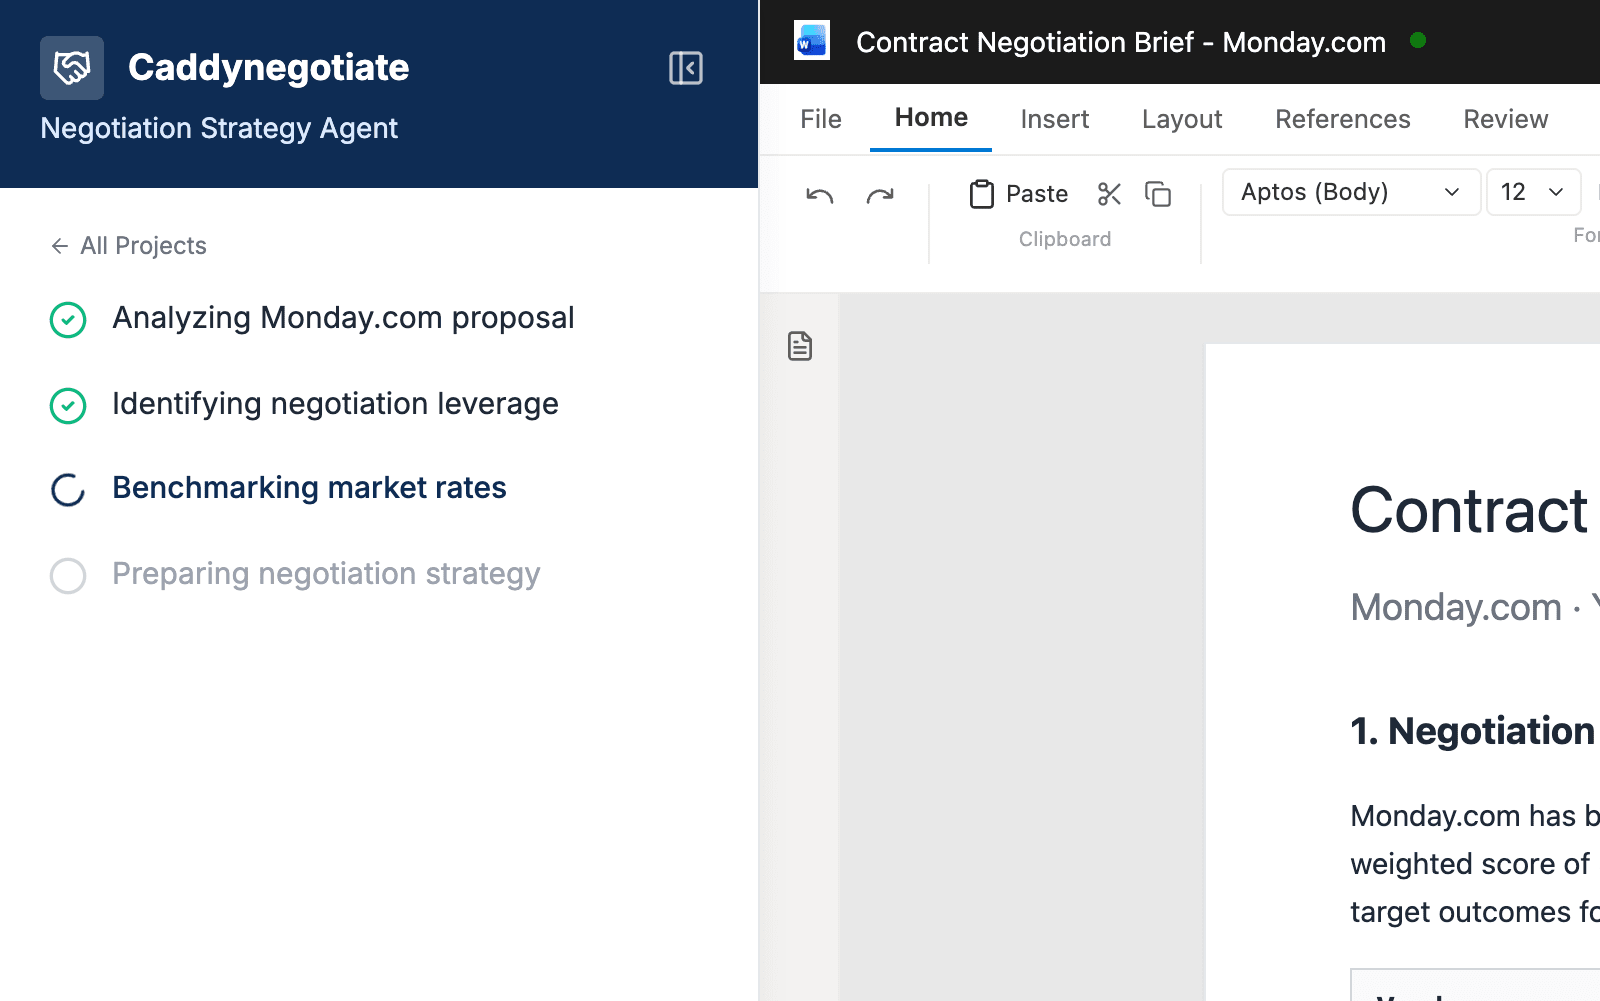Cut selection with scissors icon
This screenshot has height=1001, width=1600.
click(x=1109, y=194)
